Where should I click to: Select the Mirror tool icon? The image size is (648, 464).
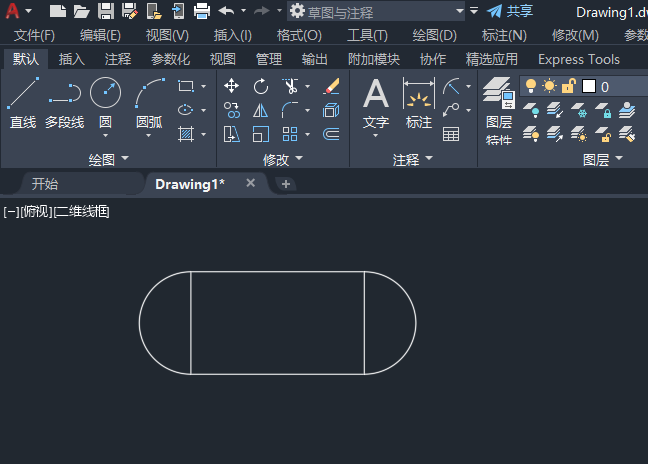261,111
